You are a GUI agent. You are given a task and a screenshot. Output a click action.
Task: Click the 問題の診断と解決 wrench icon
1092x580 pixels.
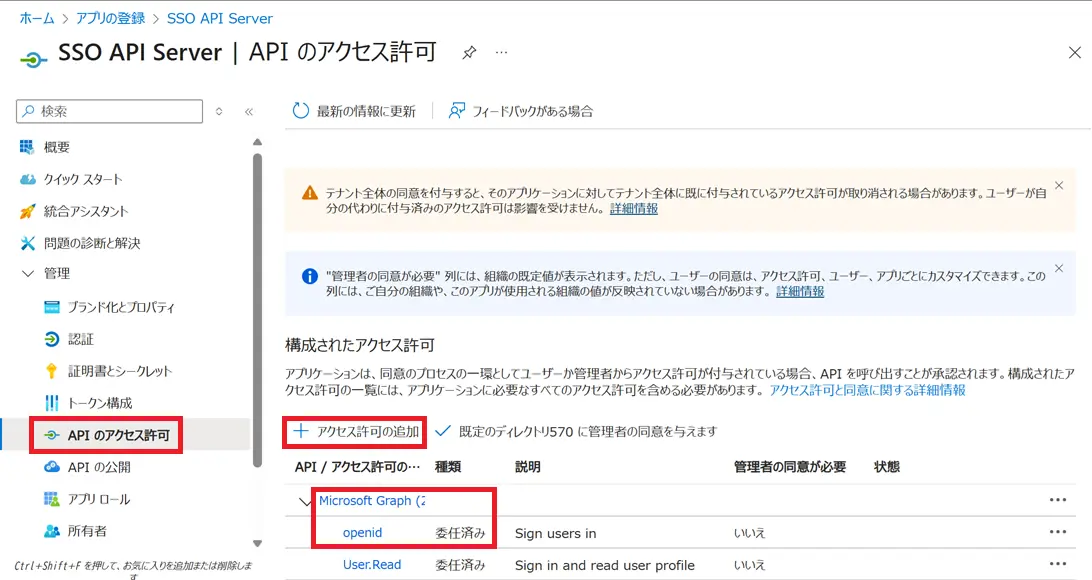pos(27,243)
